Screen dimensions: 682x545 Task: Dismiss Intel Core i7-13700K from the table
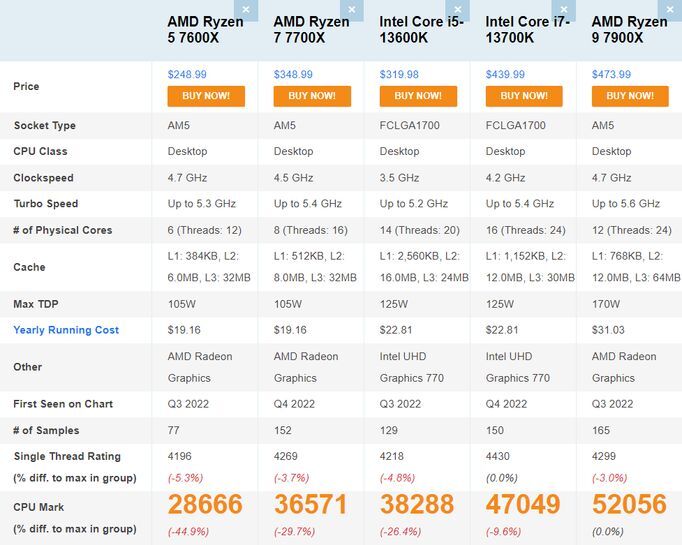point(567,10)
